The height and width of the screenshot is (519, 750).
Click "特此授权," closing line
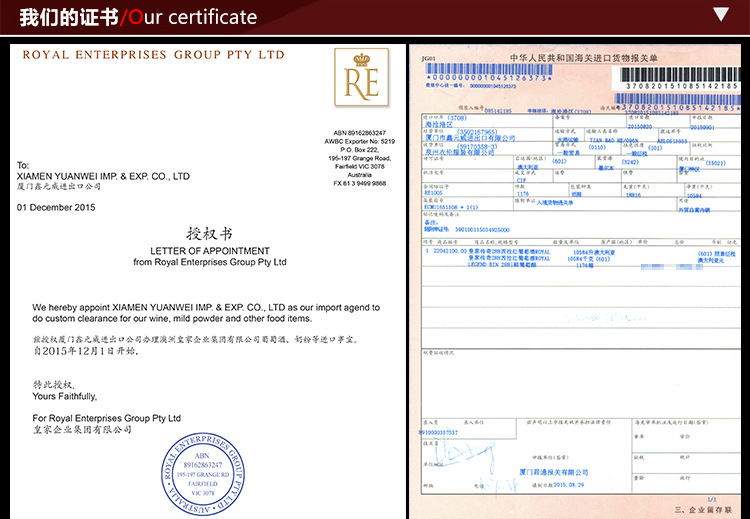point(54,385)
